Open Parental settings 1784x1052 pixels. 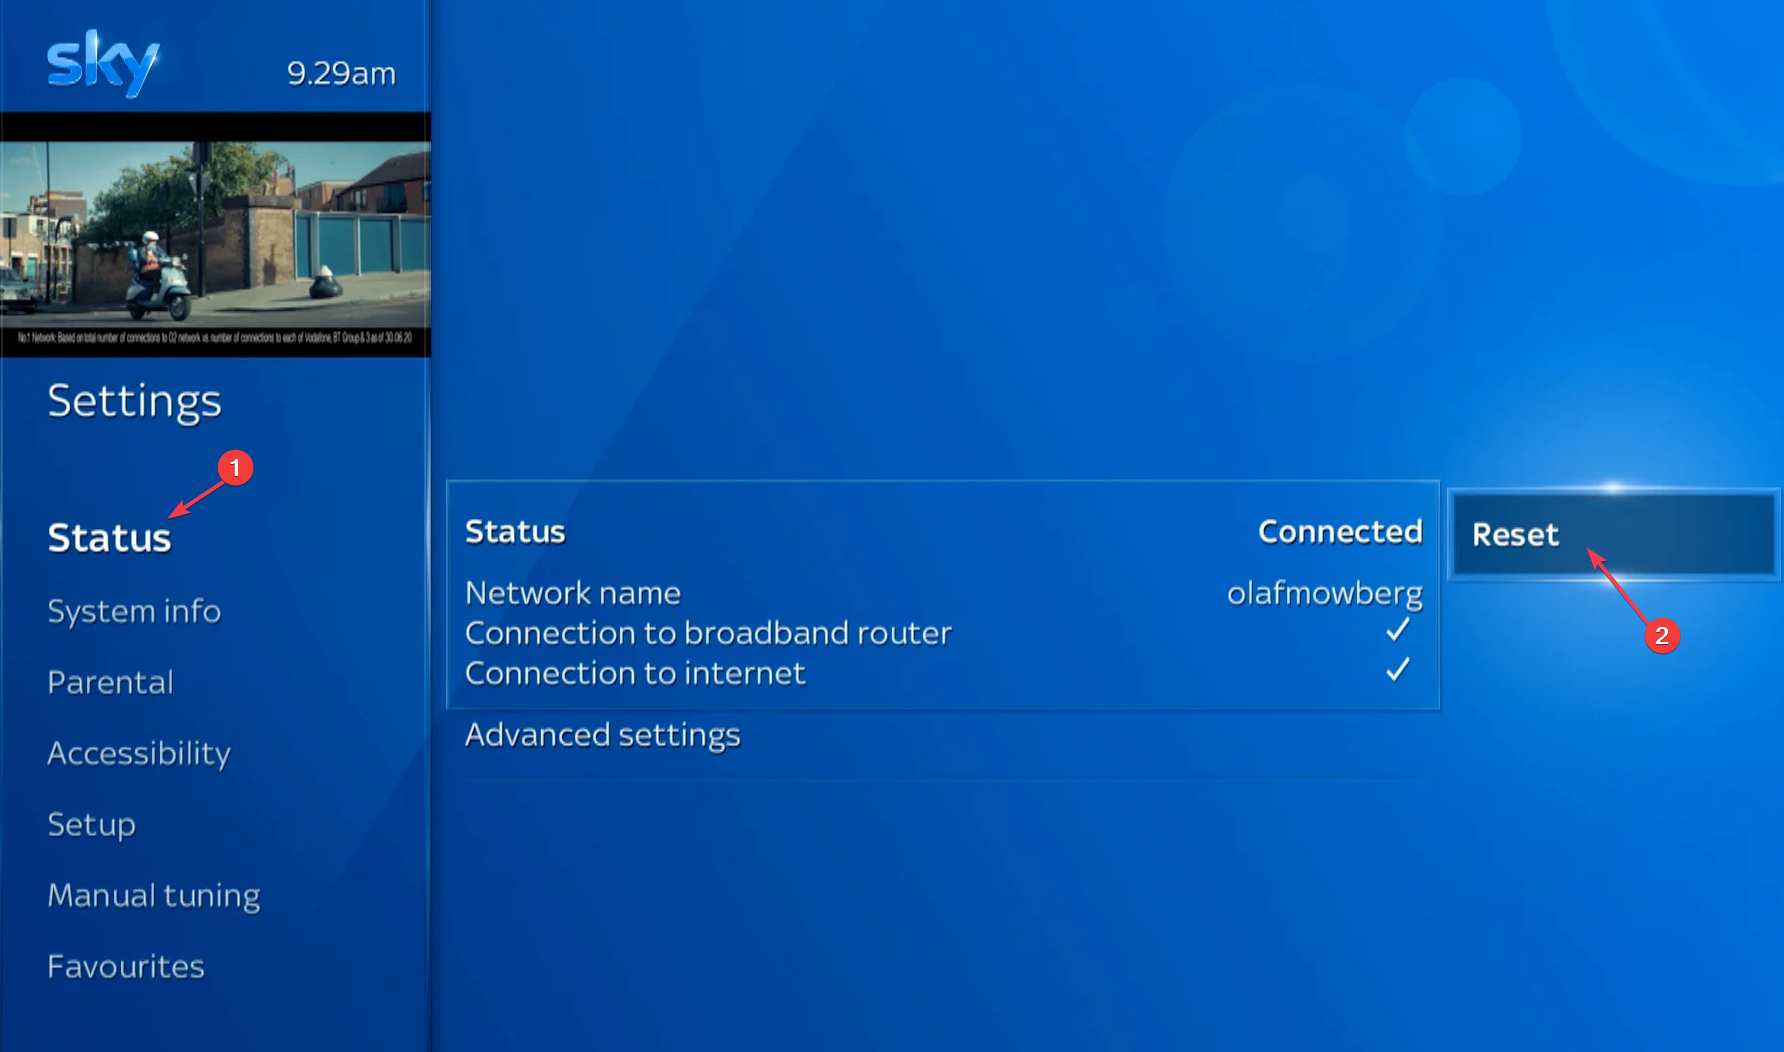point(110,681)
